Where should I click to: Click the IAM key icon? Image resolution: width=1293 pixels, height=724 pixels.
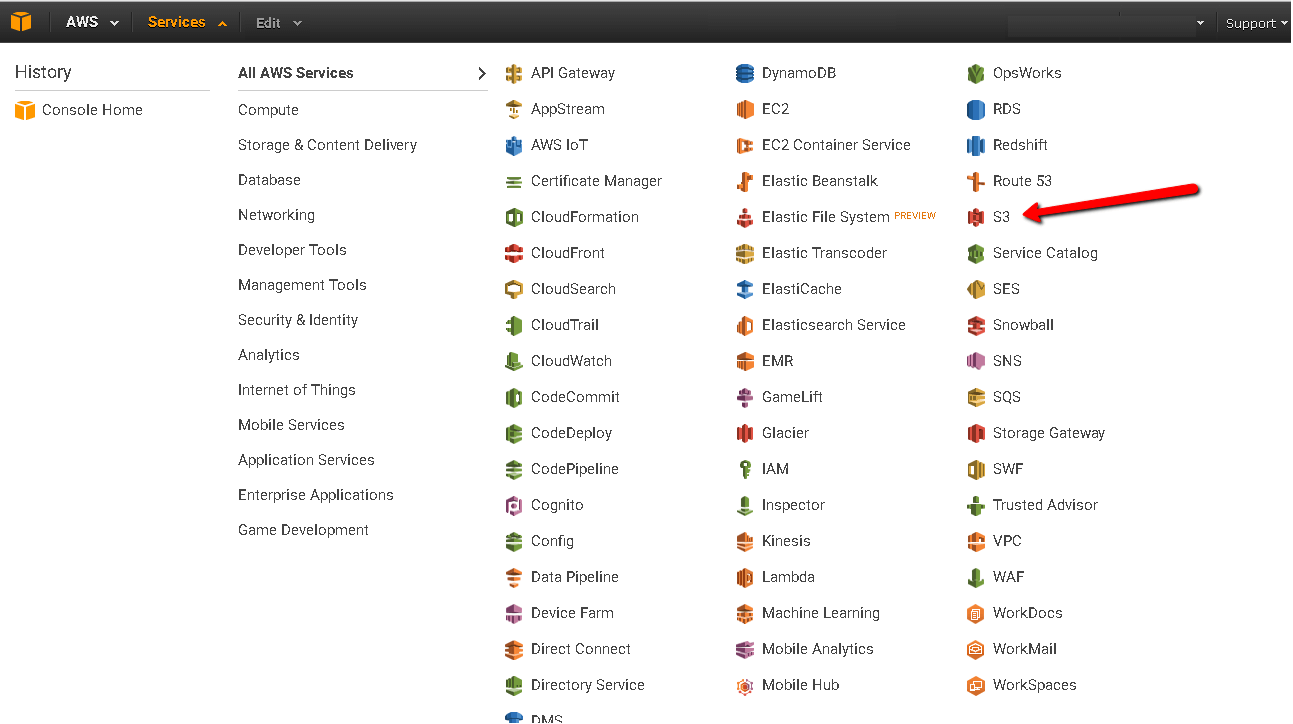[x=745, y=469]
